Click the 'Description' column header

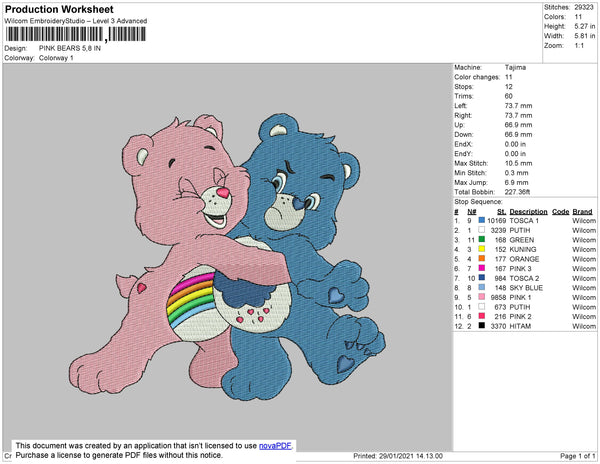click(x=528, y=212)
